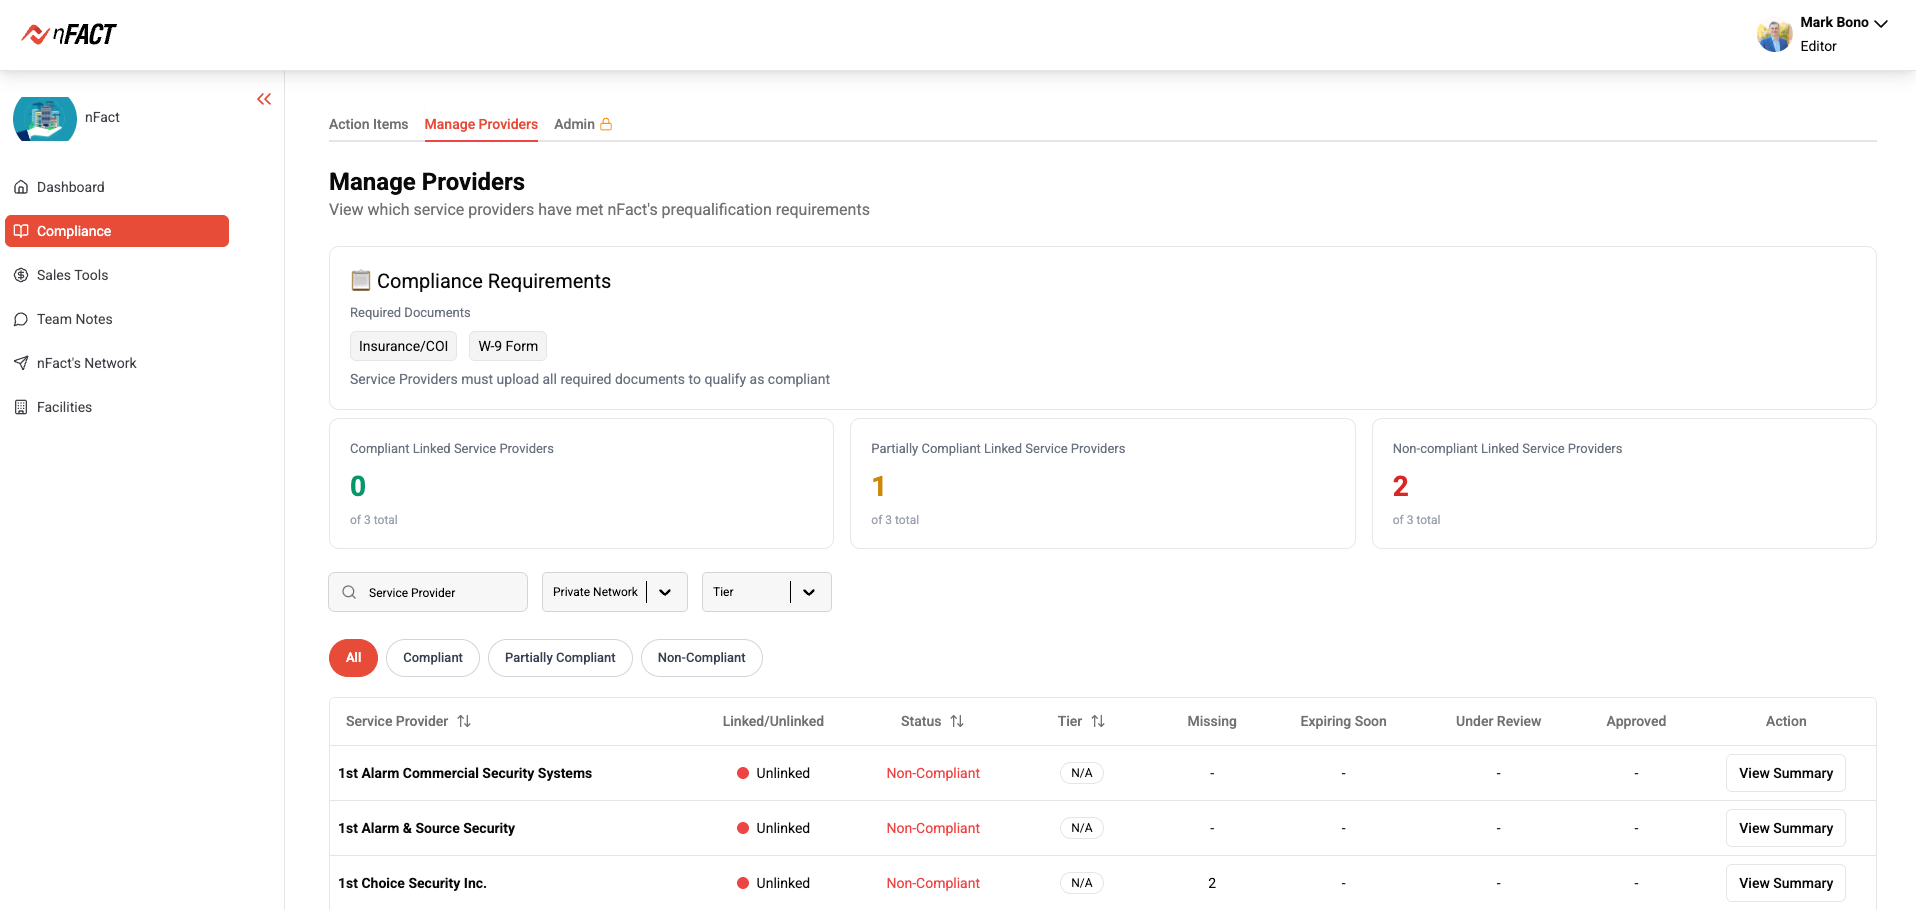This screenshot has height=910, width=1916.
Task: Click the nFACT logo in header
Action: 69,34
